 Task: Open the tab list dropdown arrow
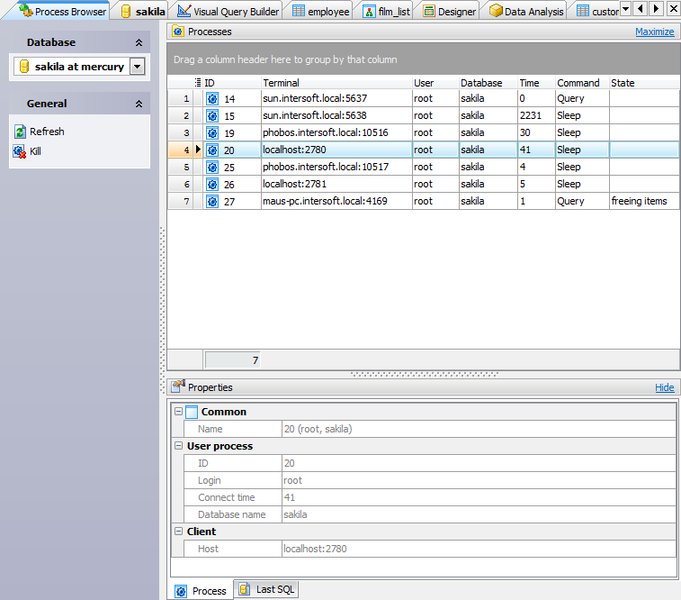coord(625,9)
